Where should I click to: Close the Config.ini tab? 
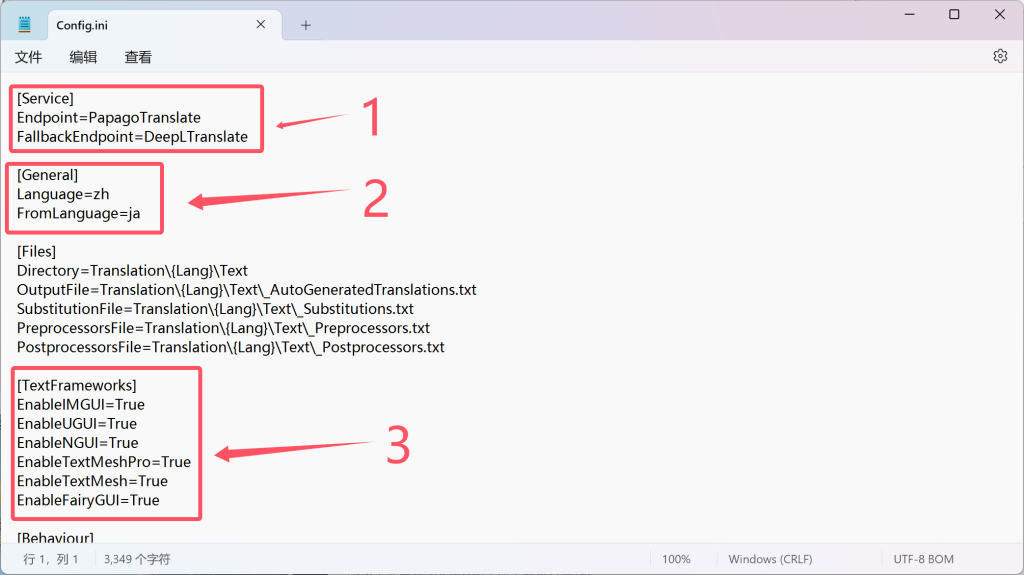coord(262,25)
